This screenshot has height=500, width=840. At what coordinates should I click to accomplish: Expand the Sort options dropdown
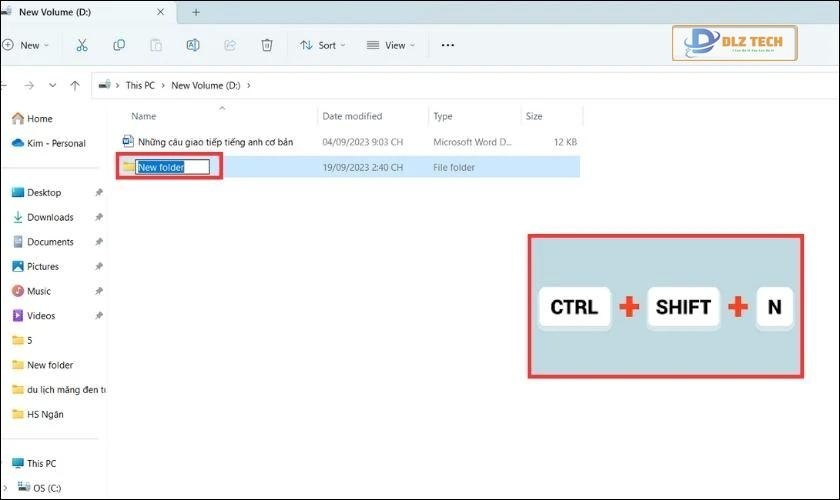point(322,45)
